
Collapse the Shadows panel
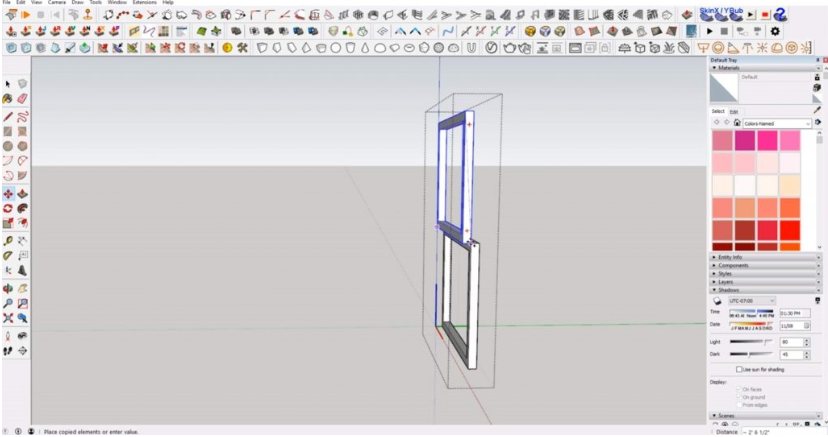[x=766, y=290]
